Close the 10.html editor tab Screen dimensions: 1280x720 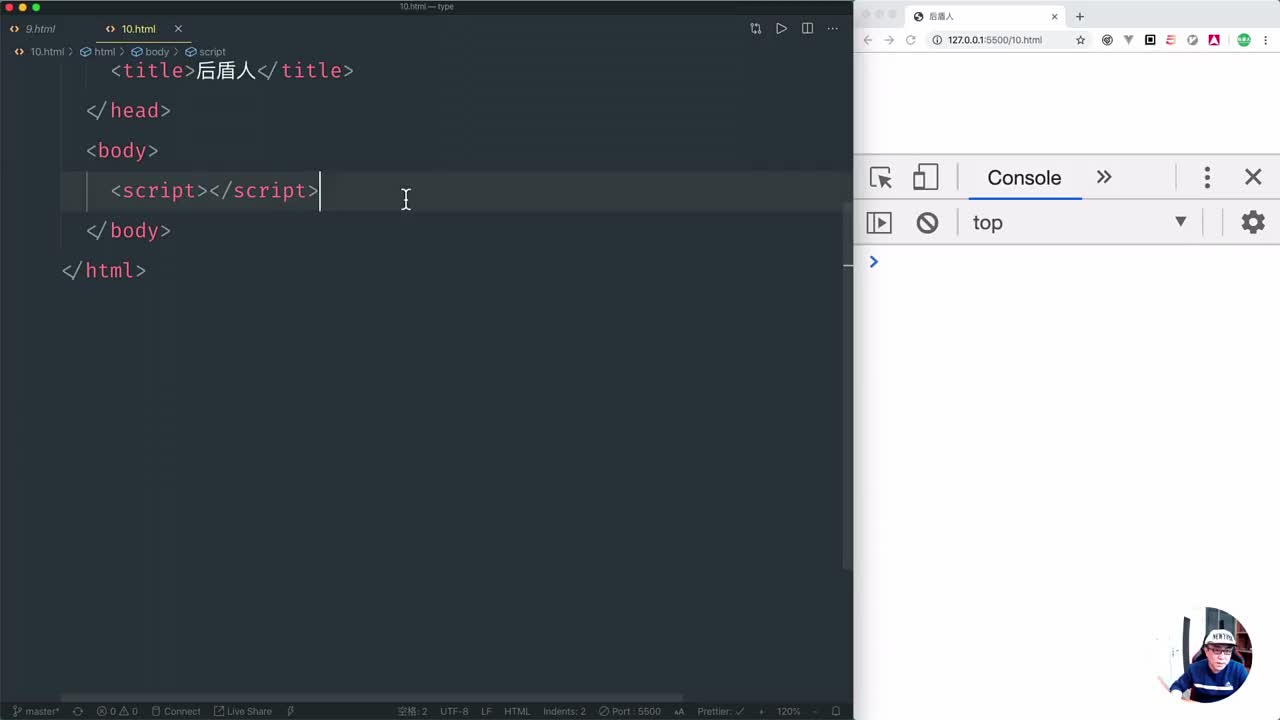click(178, 29)
